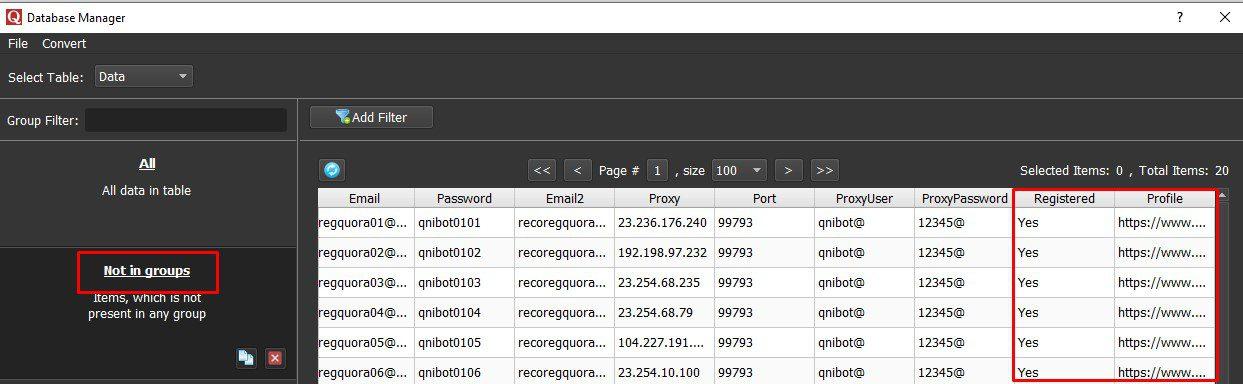
Task: Click the ProxyUser column header
Action: coord(864,198)
